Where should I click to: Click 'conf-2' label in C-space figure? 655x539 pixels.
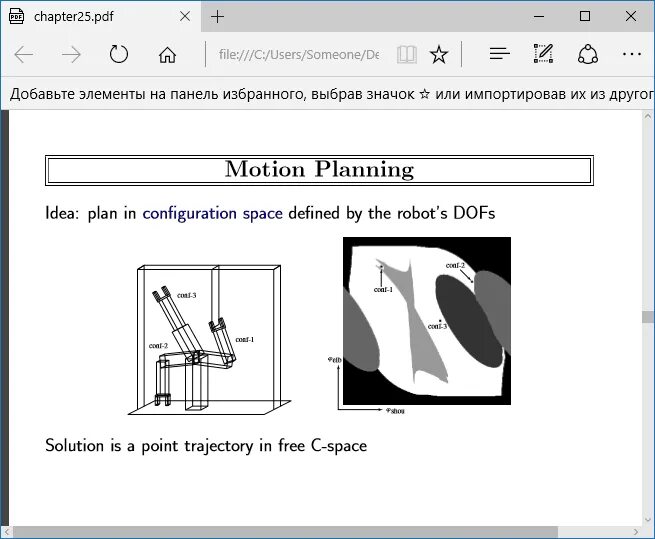[455, 265]
